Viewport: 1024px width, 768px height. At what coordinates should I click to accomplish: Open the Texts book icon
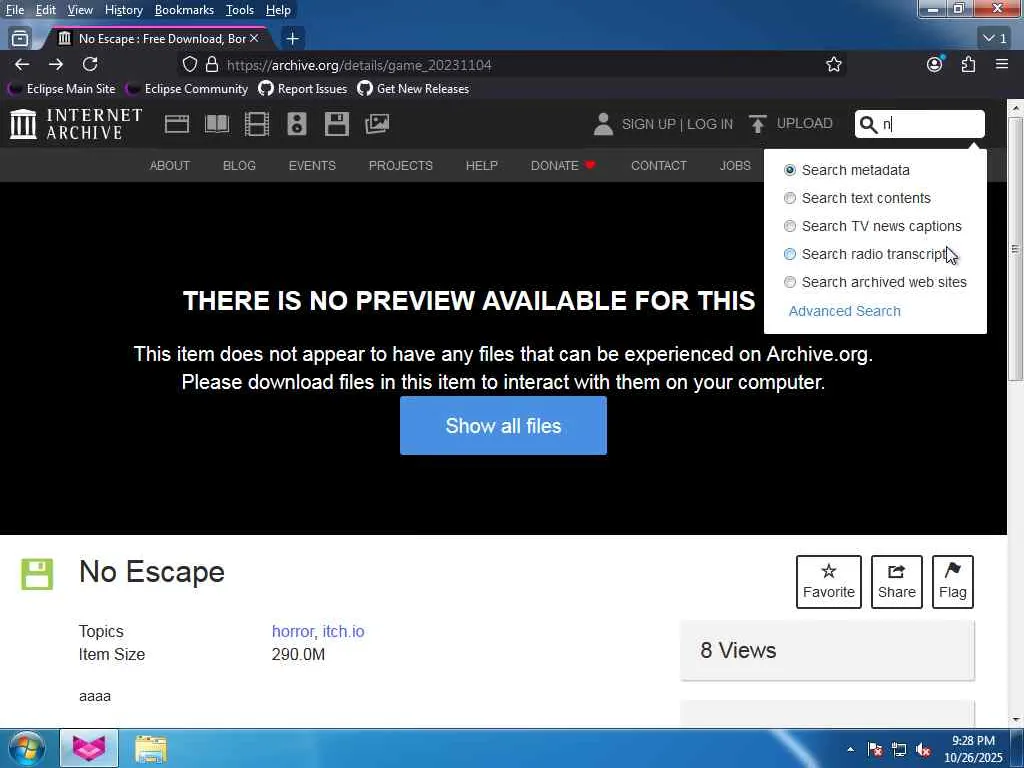pyautogui.click(x=217, y=123)
